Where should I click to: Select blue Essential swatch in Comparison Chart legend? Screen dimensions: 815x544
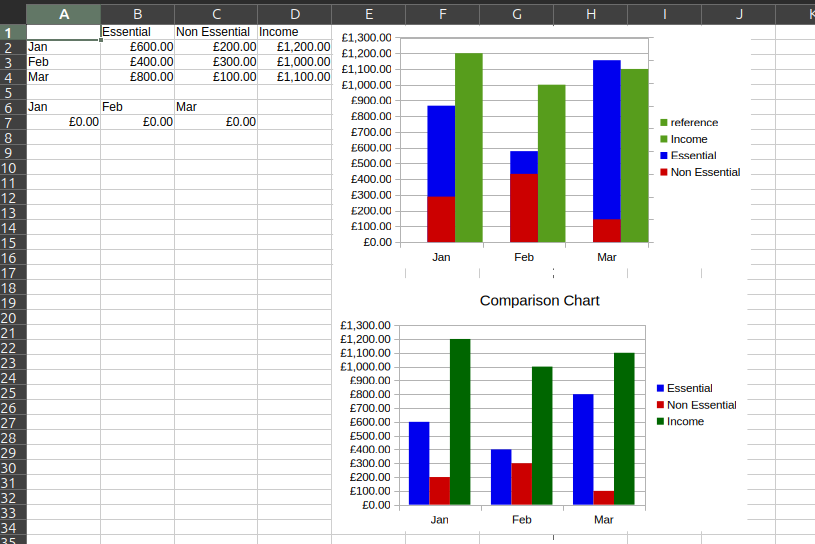coord(660,388)
